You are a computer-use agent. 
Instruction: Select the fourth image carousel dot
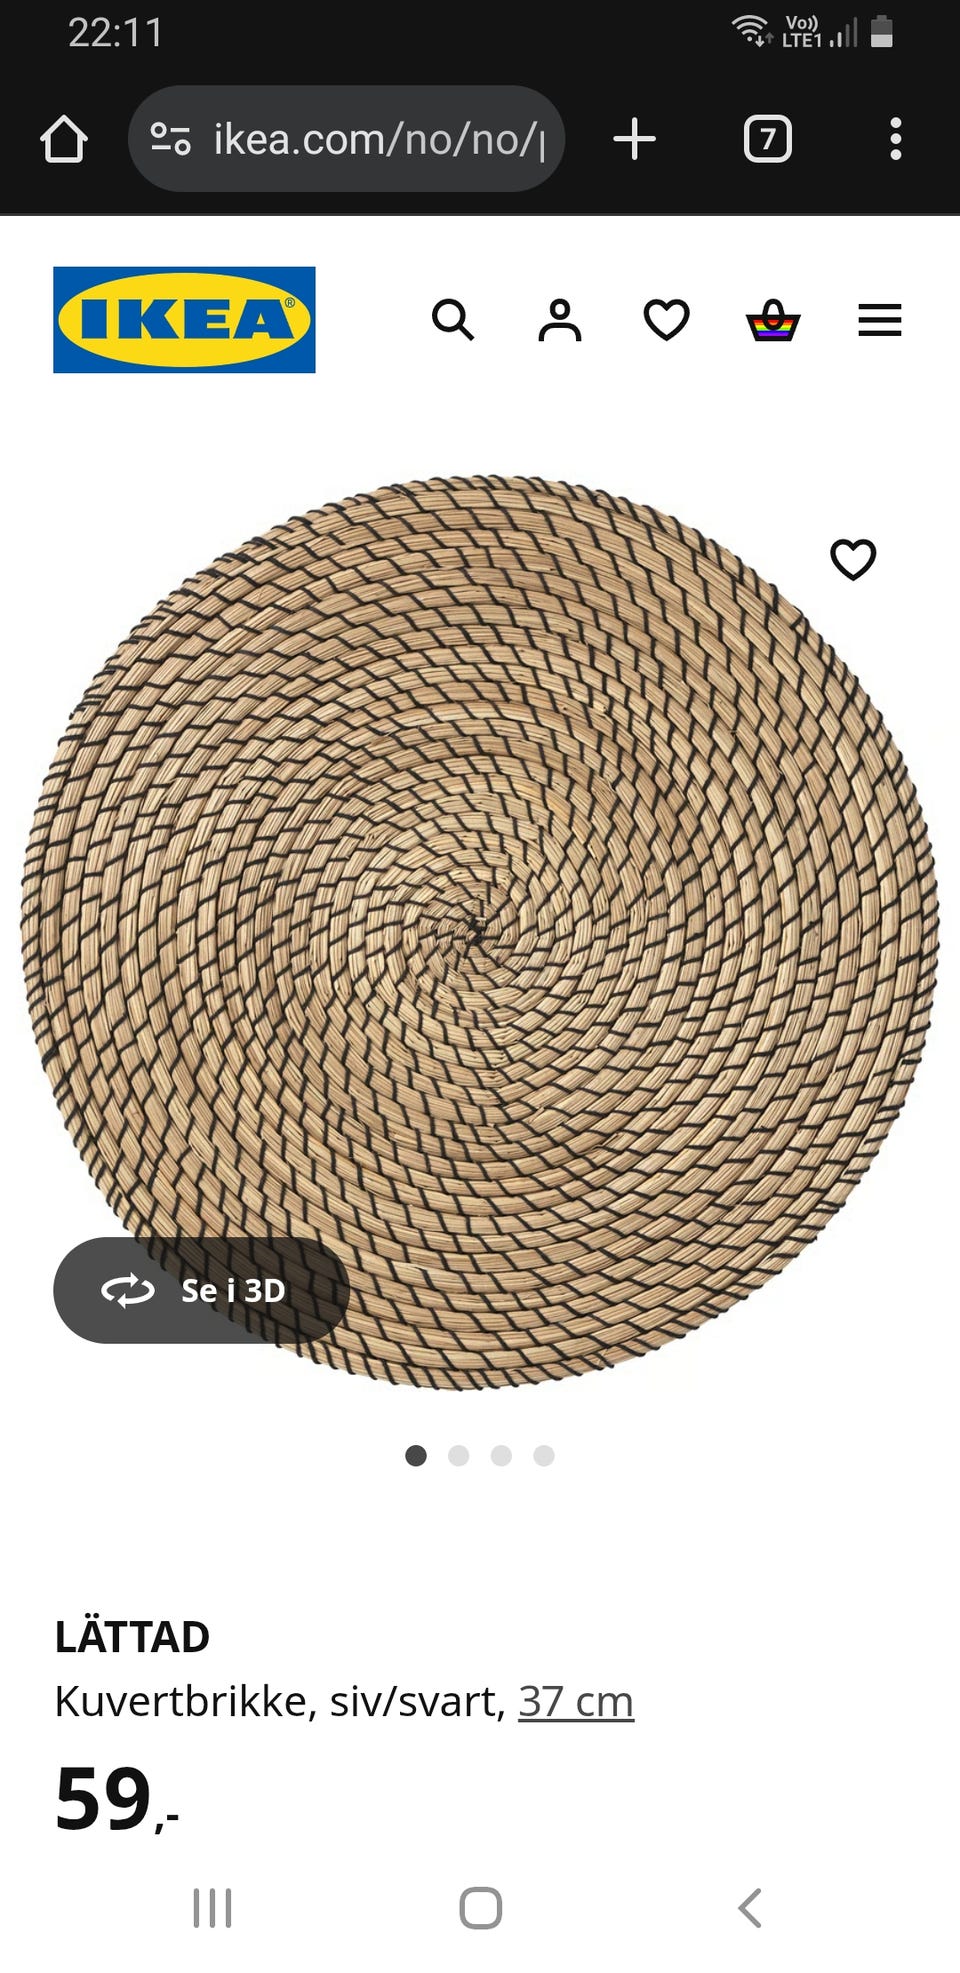coord(544,1455)
